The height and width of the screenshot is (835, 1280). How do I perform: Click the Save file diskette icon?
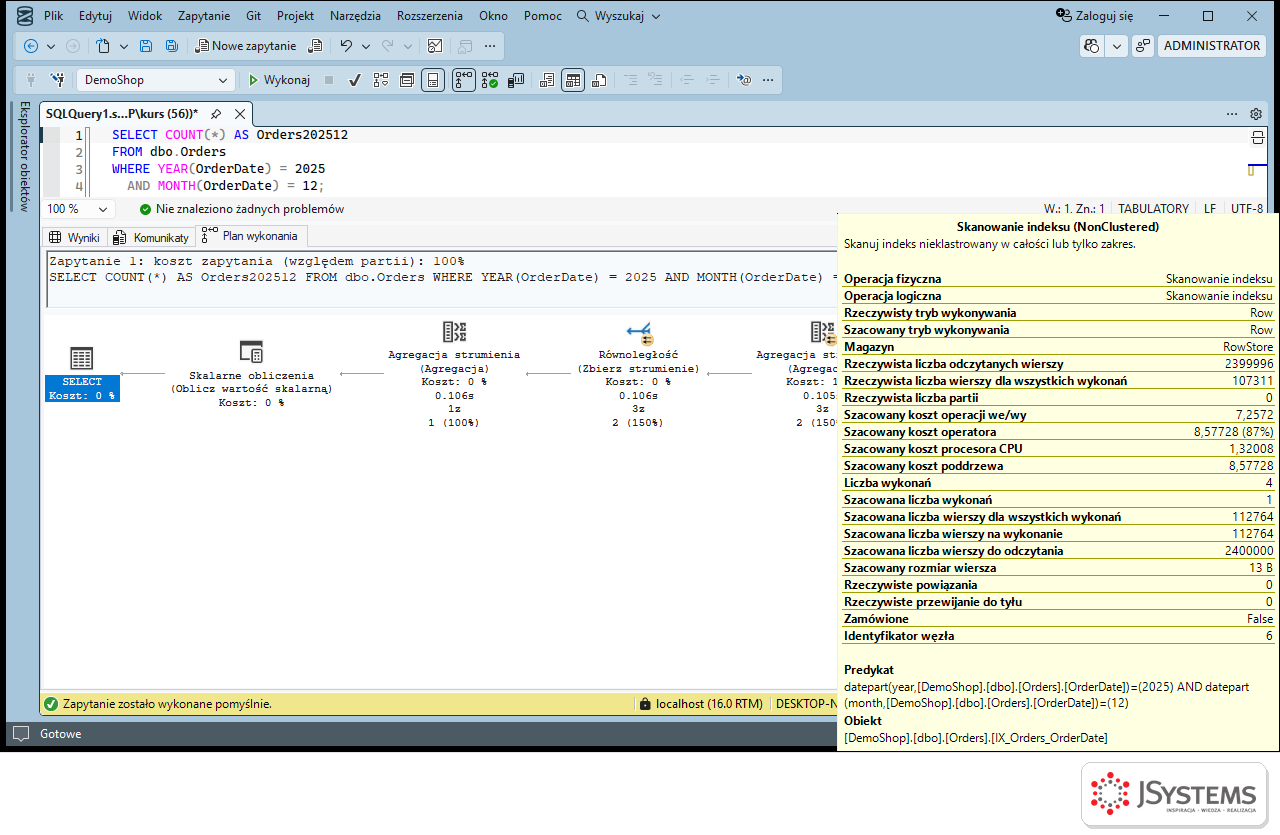point(146,46)
